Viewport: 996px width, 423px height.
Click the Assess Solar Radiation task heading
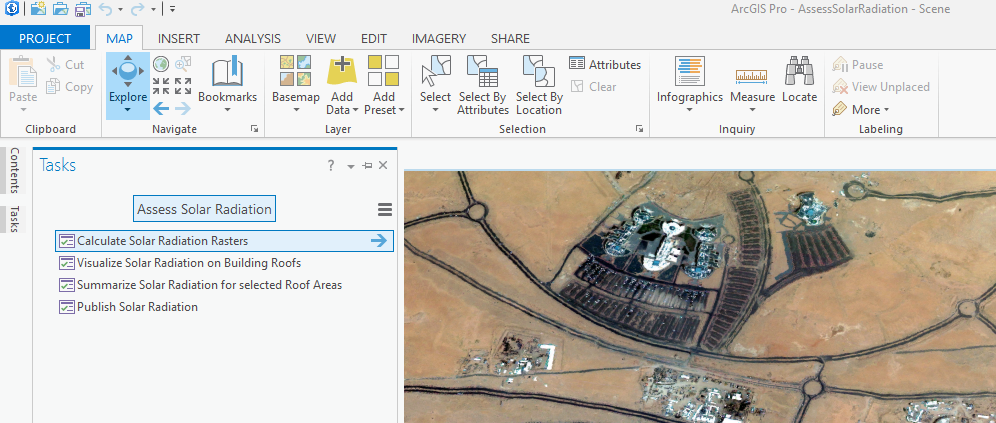point(205,209)
